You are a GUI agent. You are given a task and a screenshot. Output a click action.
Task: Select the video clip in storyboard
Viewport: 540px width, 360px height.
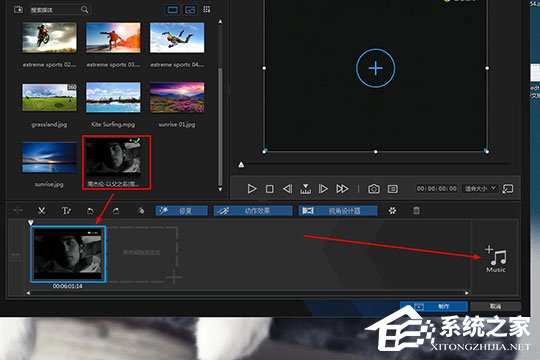point(68,254)
